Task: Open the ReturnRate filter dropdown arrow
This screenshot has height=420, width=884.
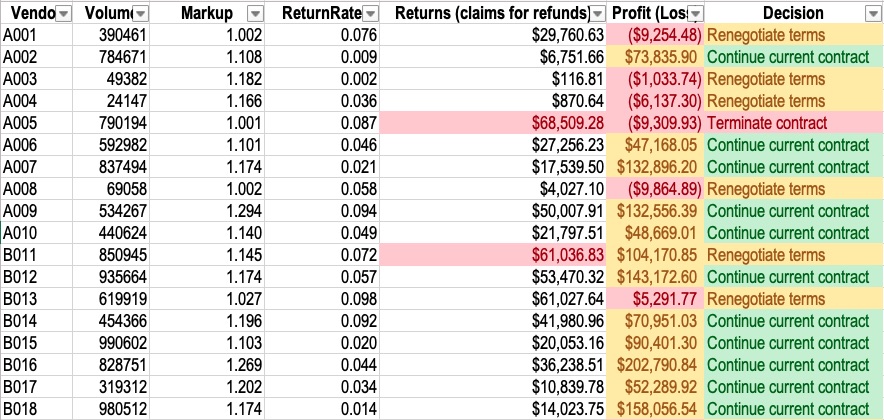Action: 371,14
